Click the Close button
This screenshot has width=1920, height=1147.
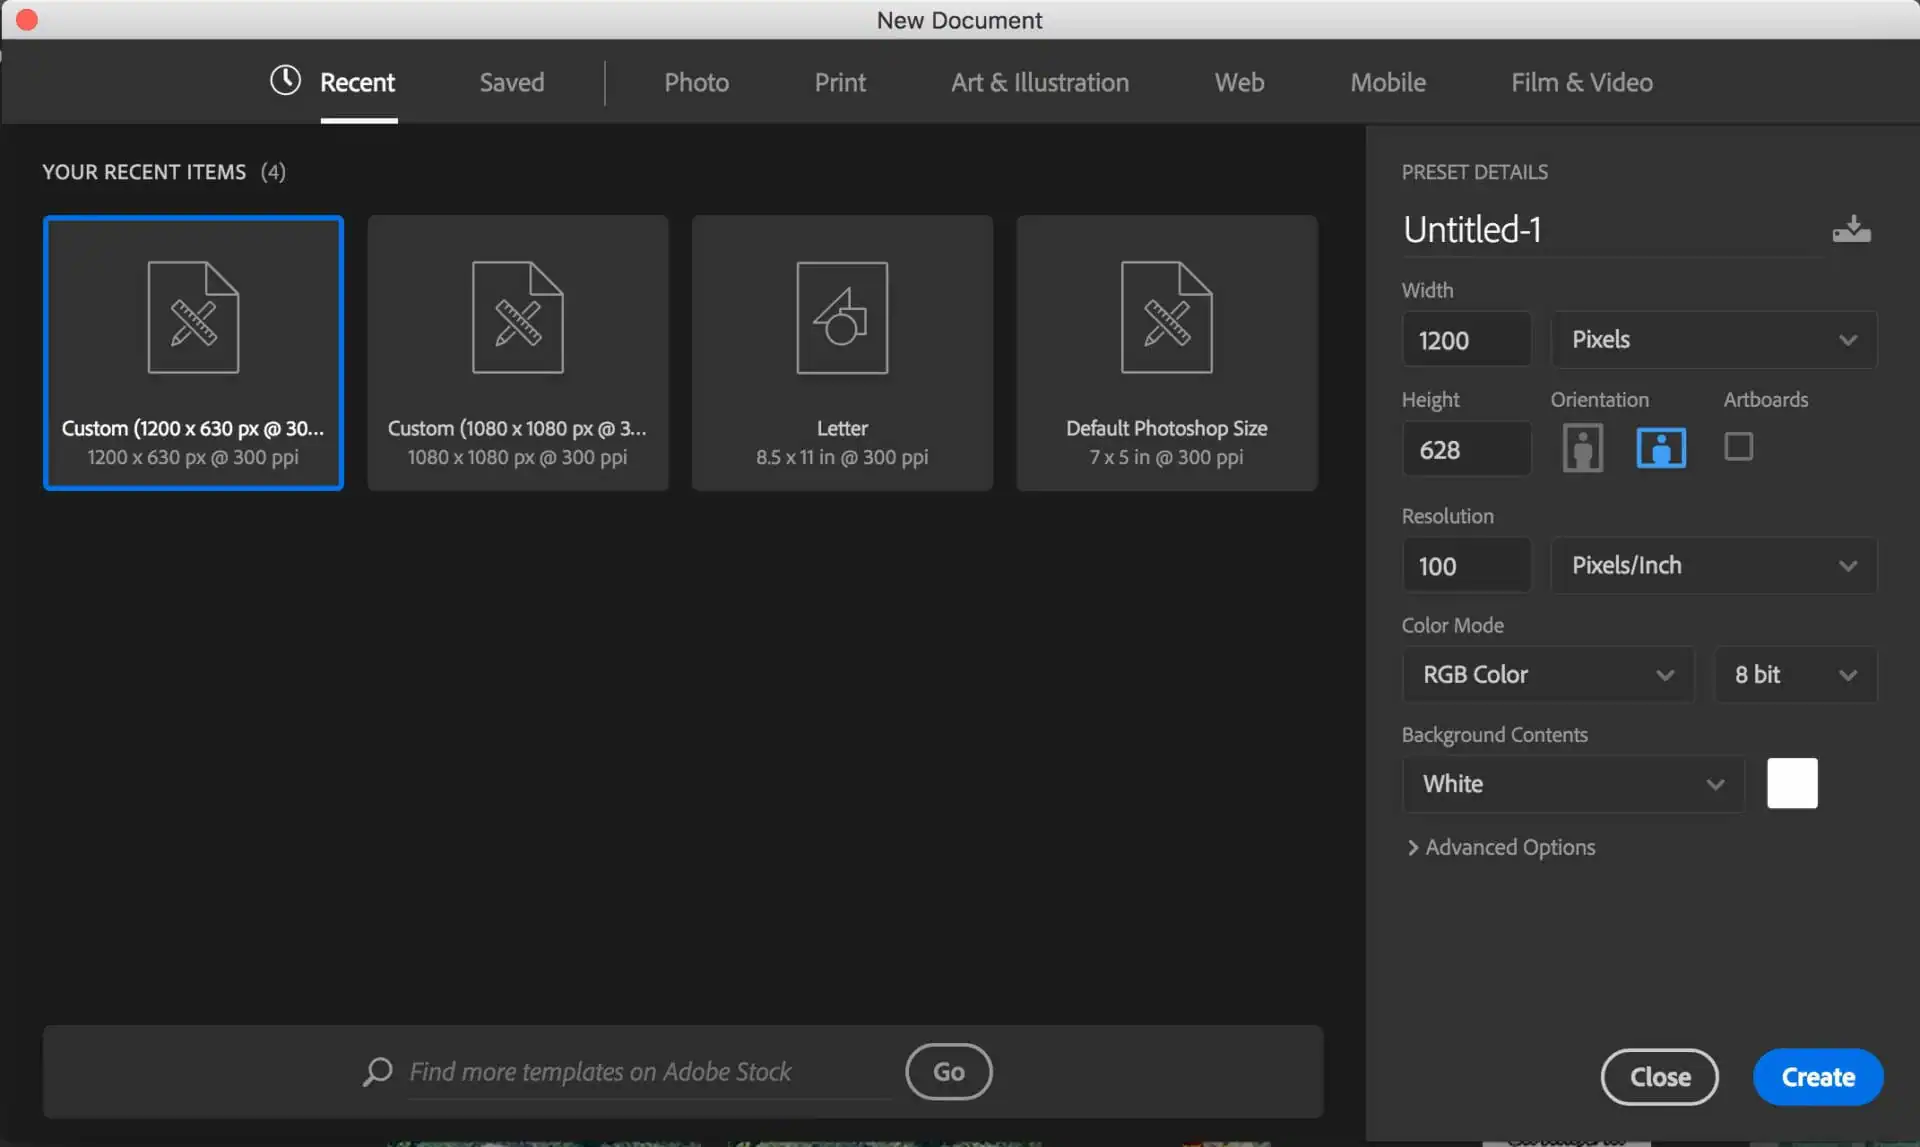1660,1077
